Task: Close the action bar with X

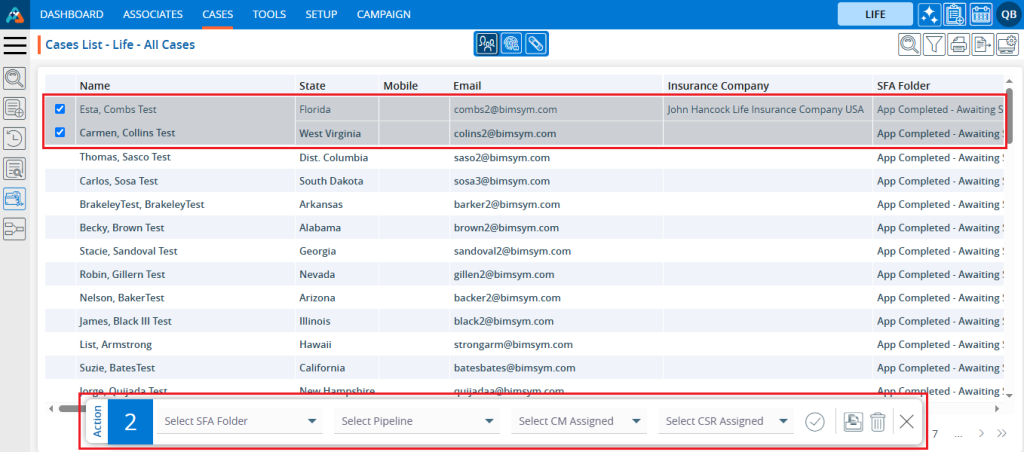Action: pos(907,421)
